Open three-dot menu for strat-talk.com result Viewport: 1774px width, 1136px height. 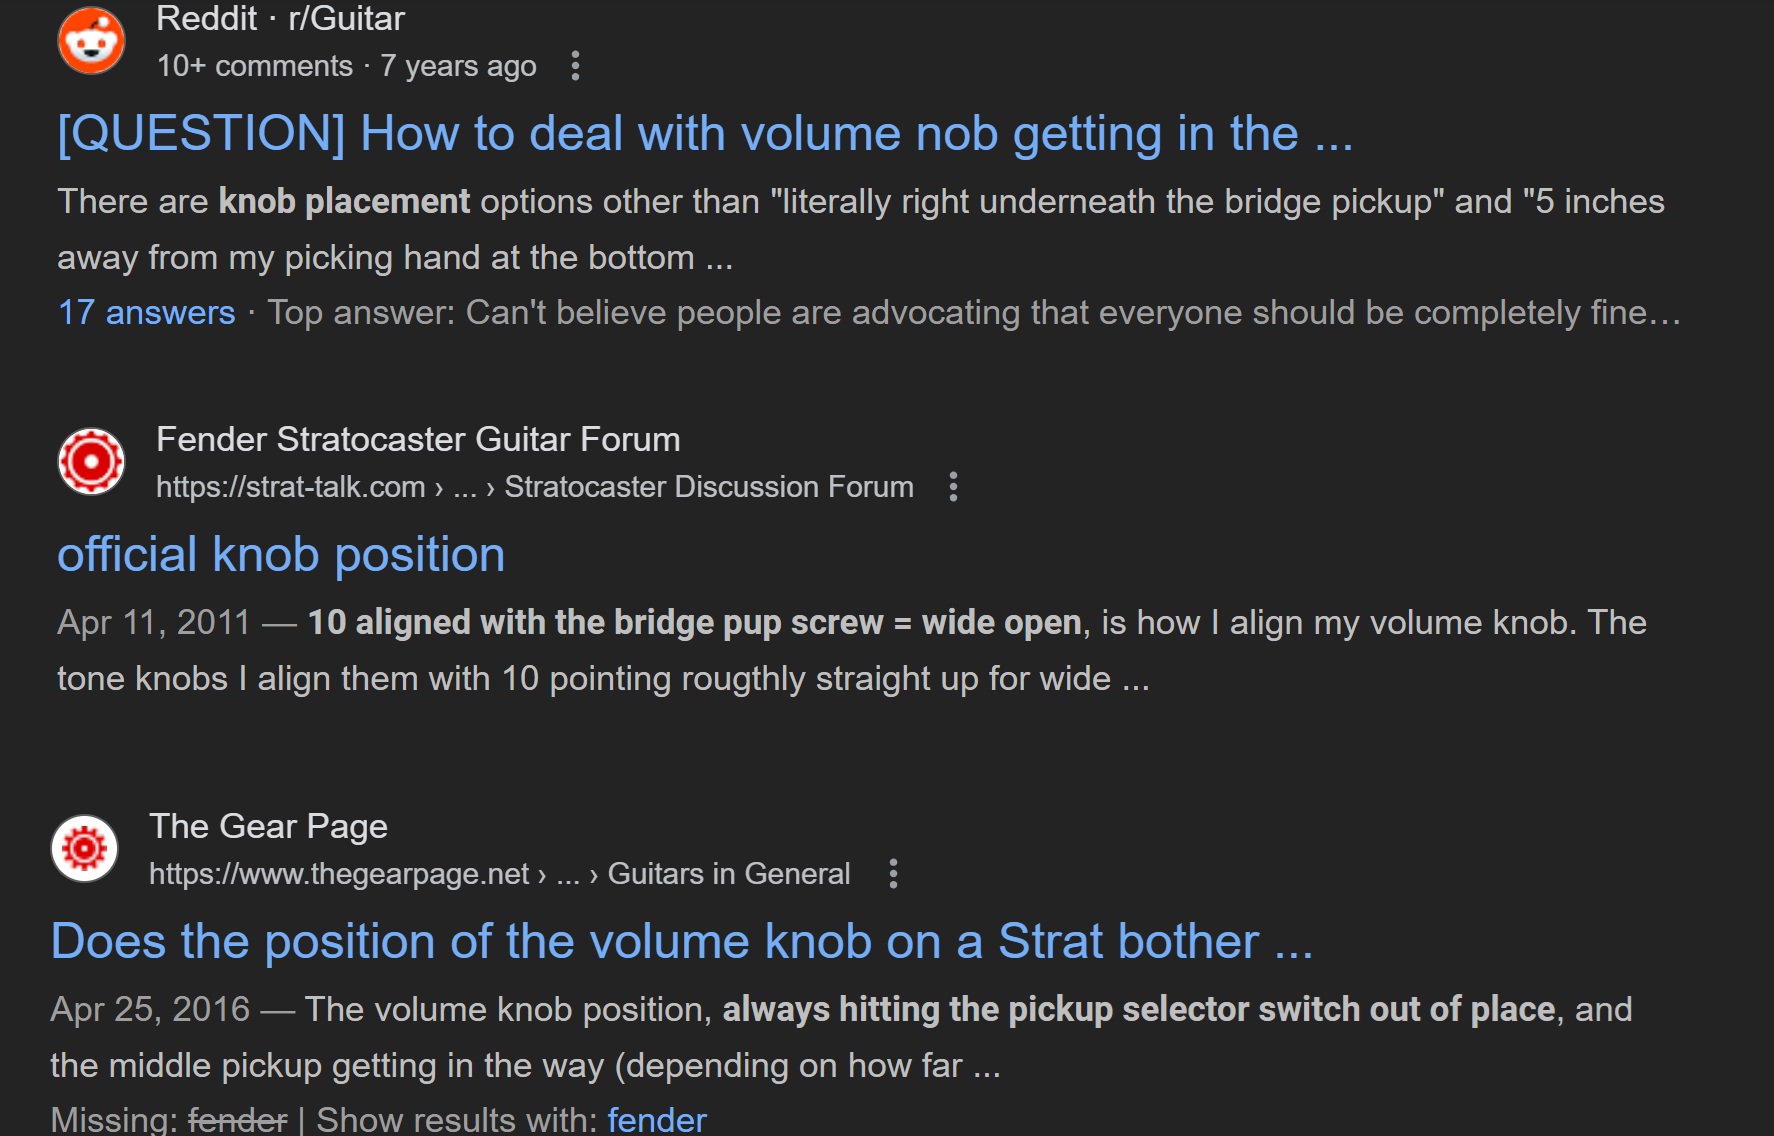point(953,487)
